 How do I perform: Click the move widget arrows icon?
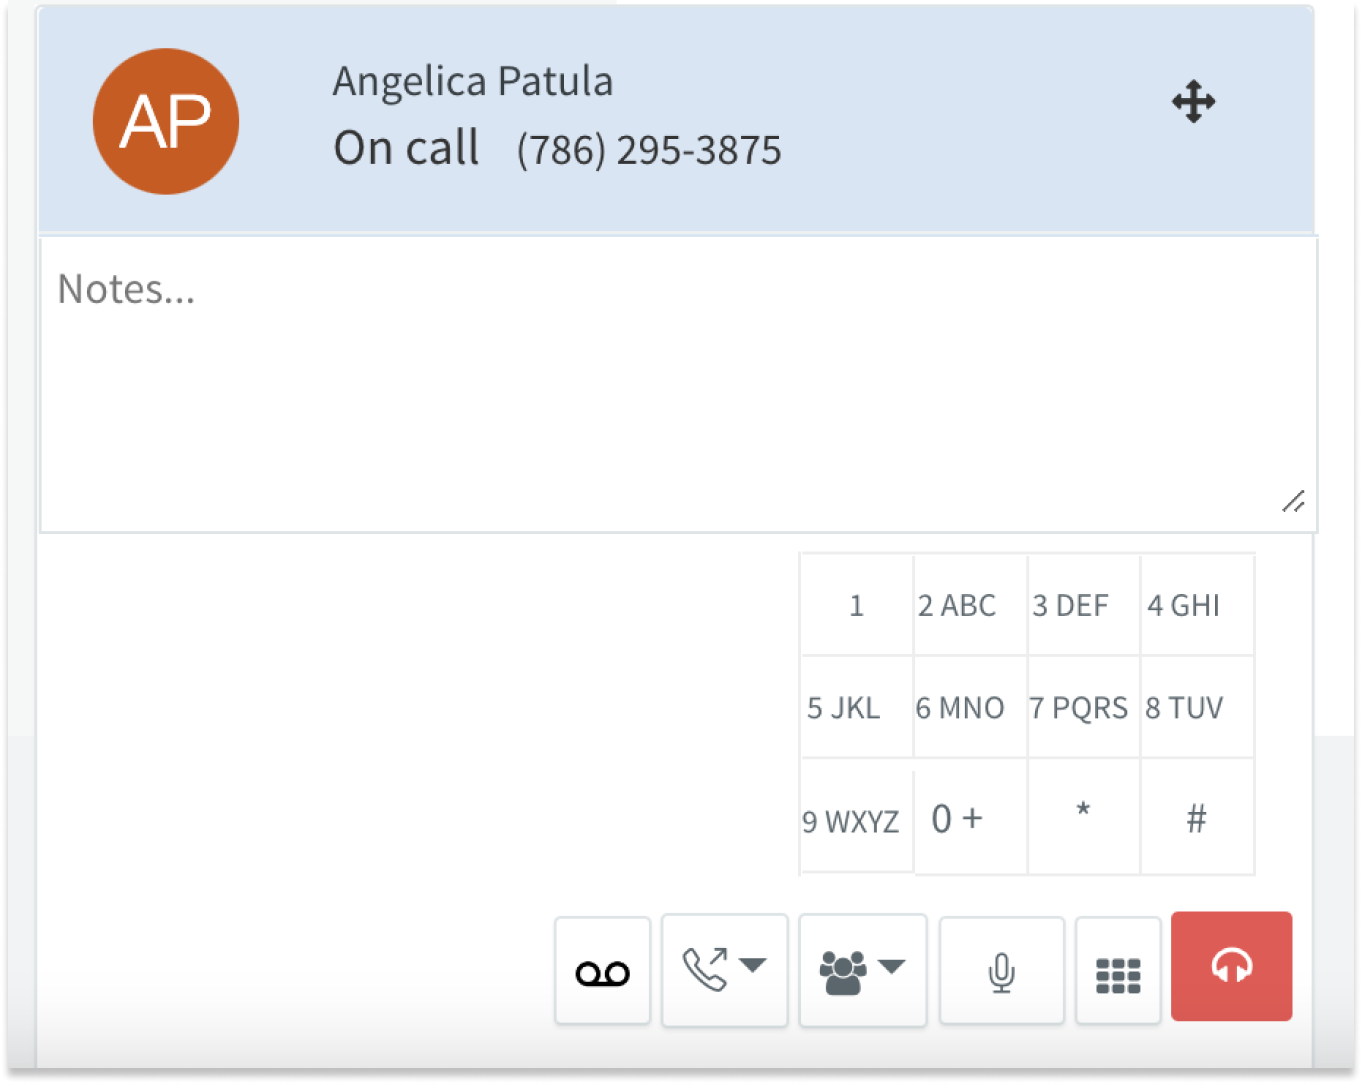1193,102
